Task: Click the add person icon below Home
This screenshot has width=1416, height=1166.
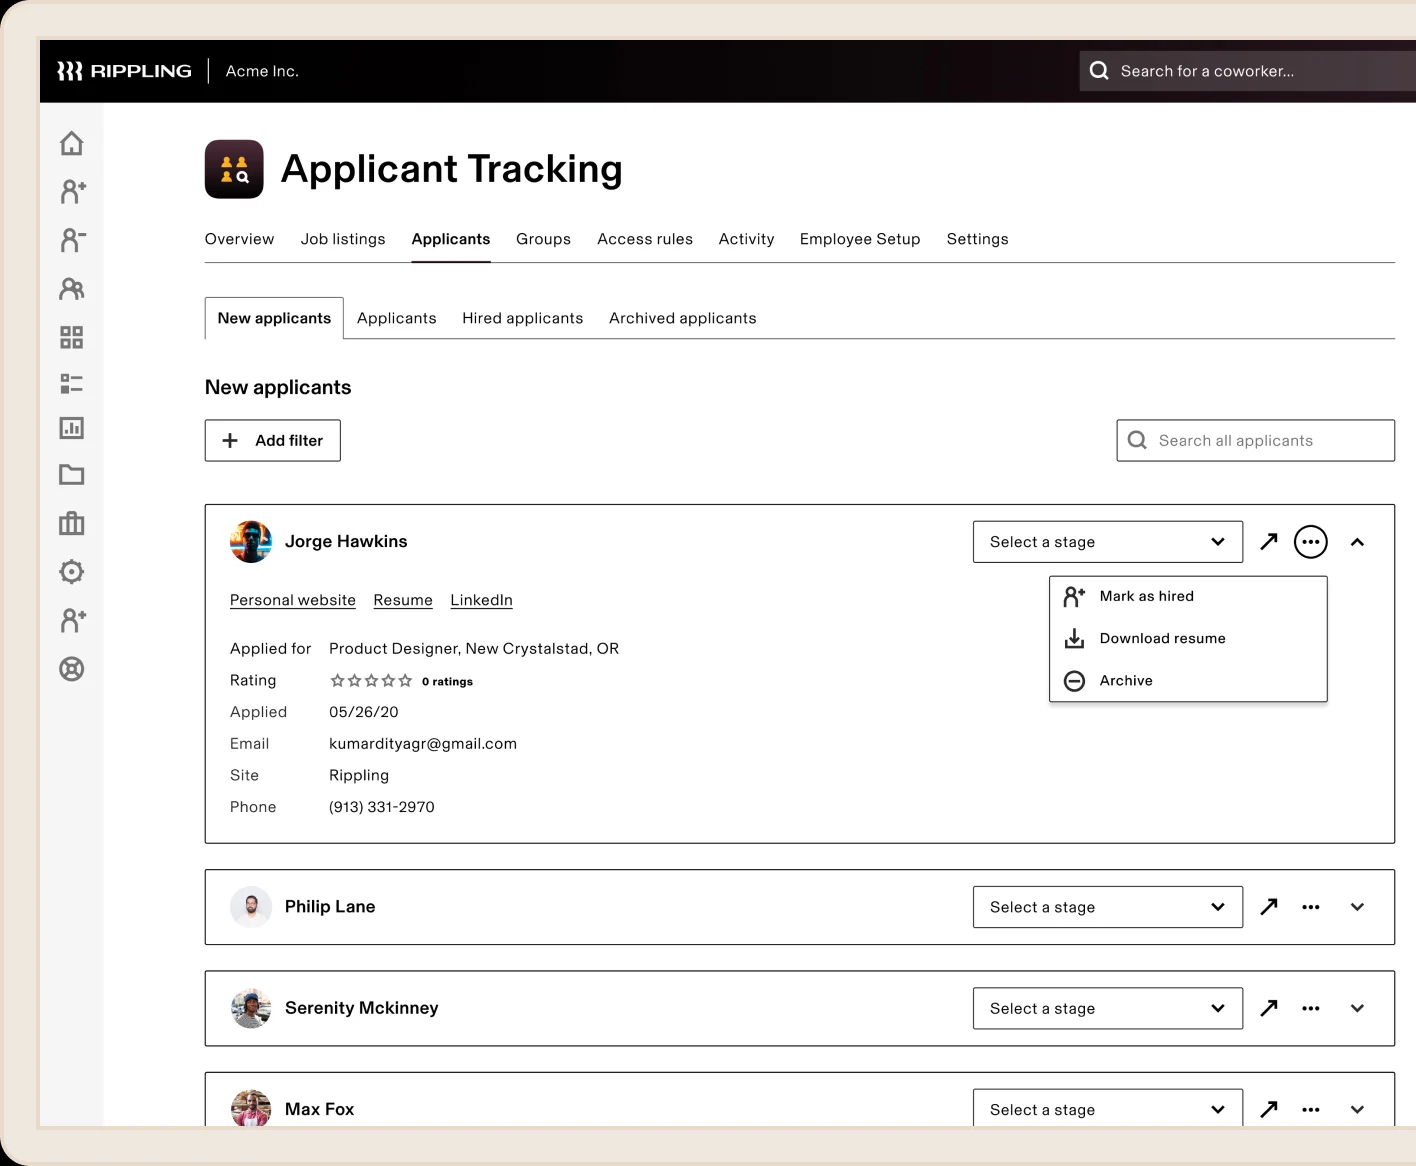Action: [73, 191]
